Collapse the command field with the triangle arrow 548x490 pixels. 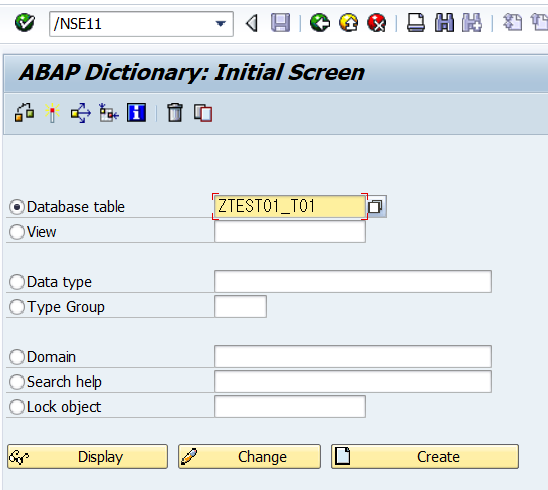tap(252, 23)
